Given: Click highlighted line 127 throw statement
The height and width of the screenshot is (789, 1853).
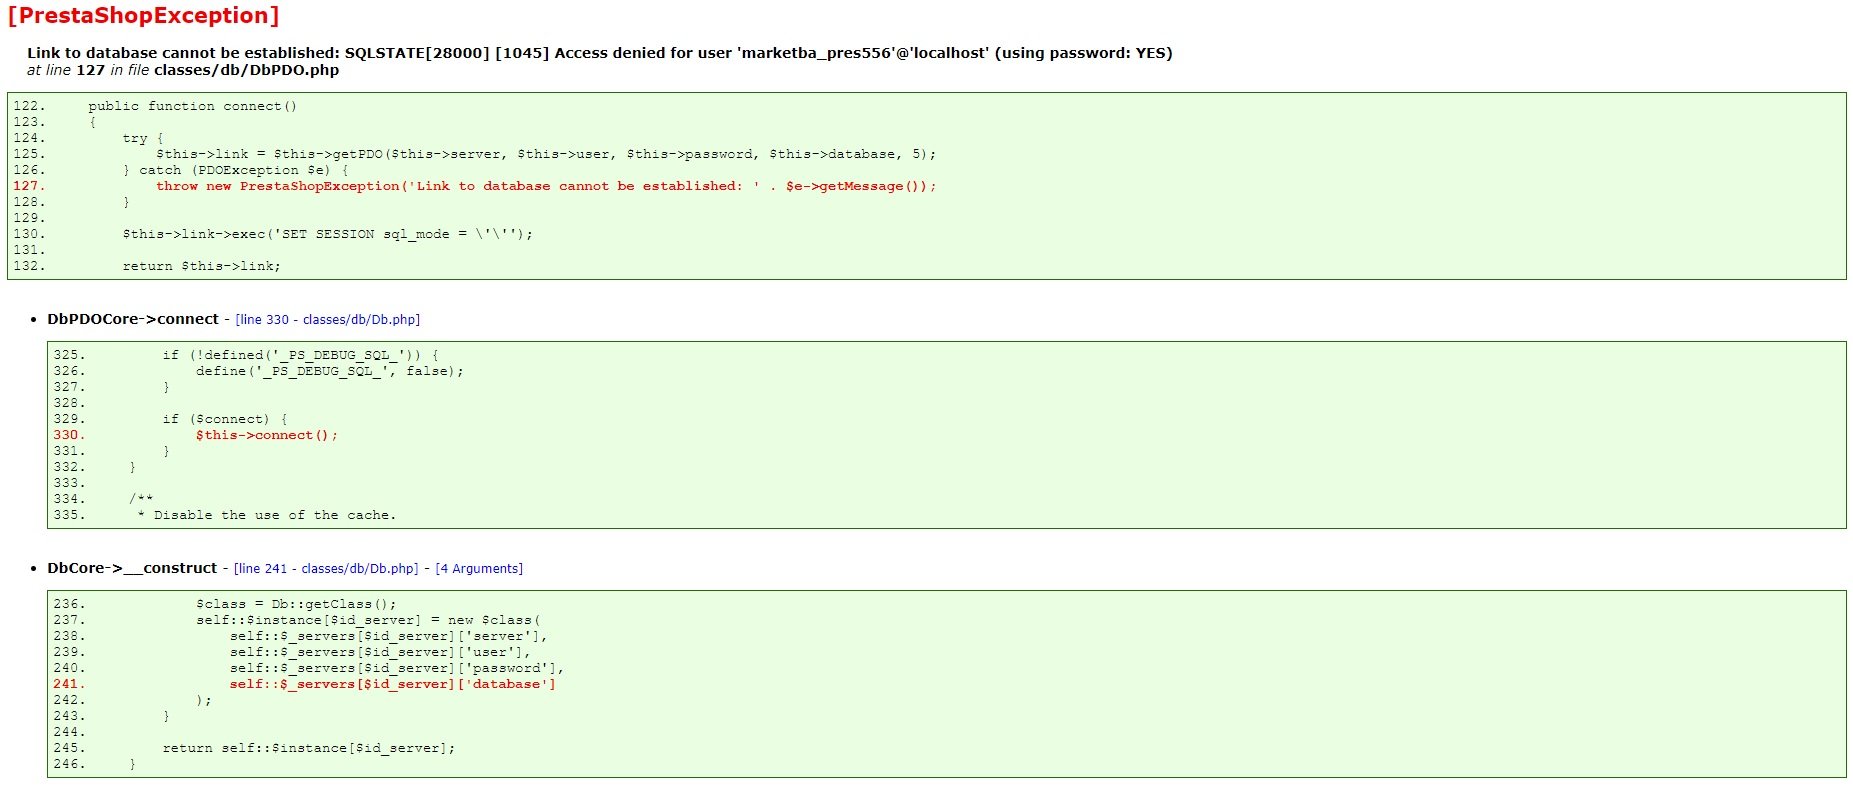Looking at the screenshot, I should 546,186.
